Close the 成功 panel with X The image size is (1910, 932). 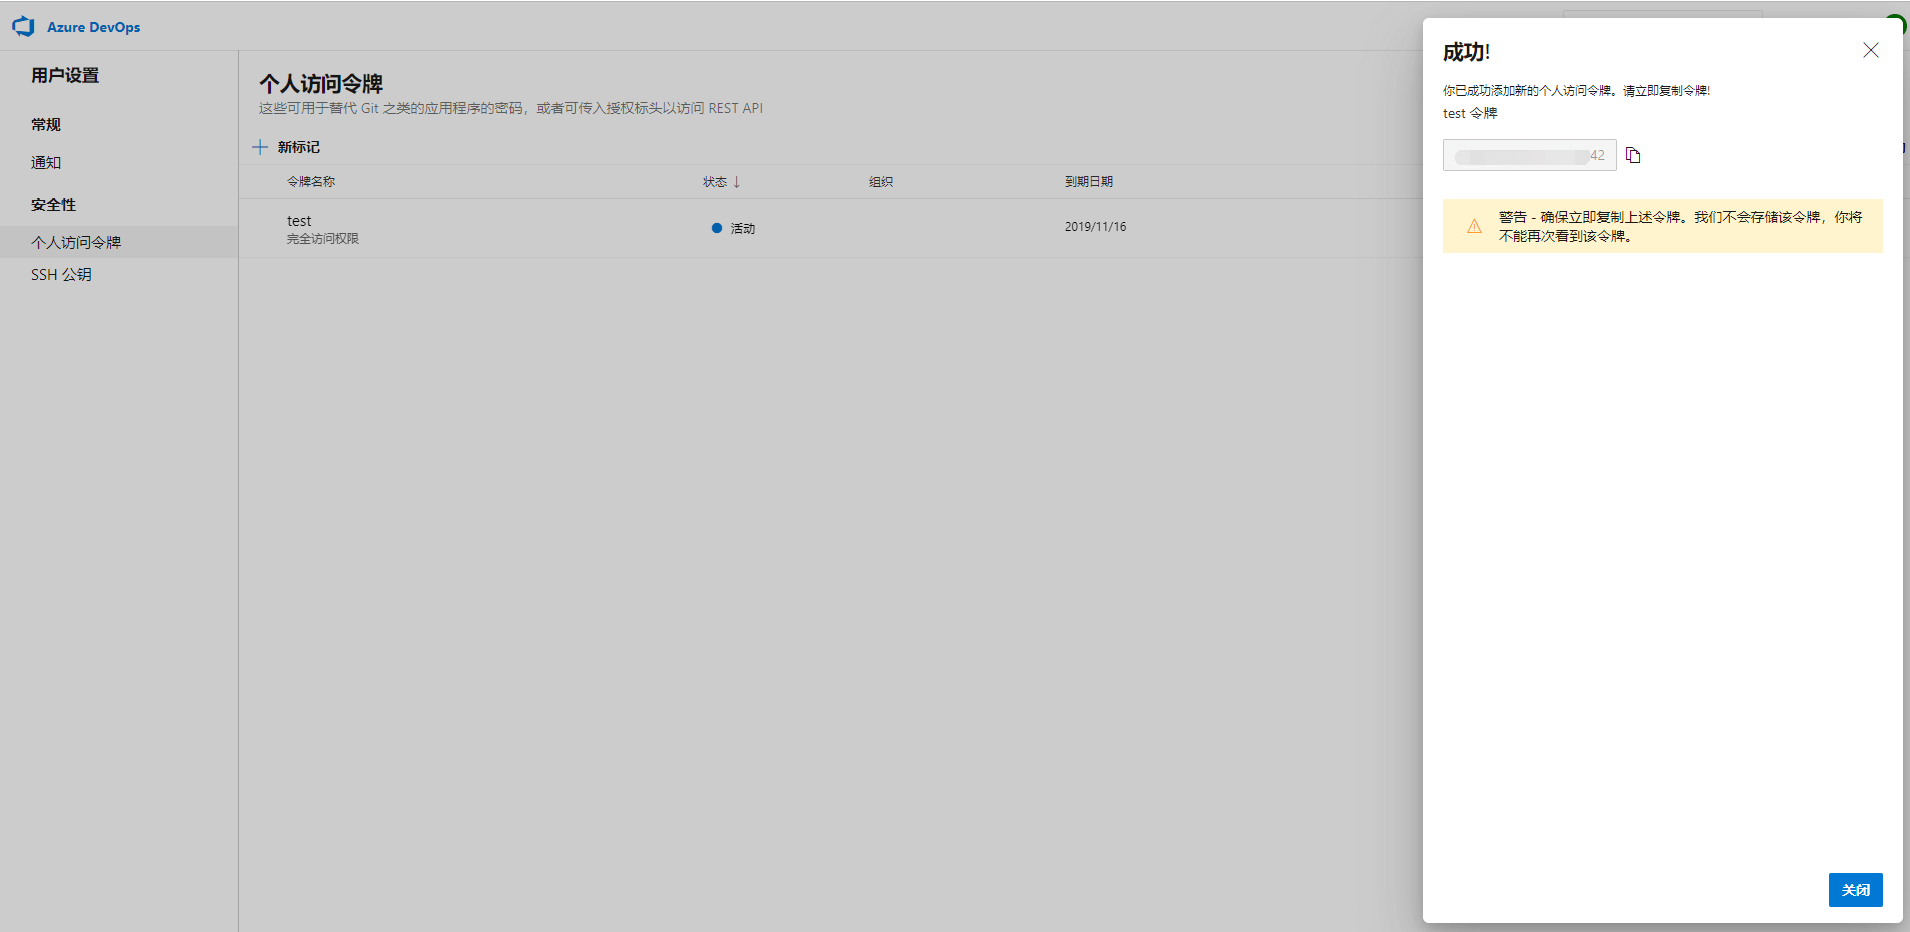pyautogui.click(x=1870, y=51)
